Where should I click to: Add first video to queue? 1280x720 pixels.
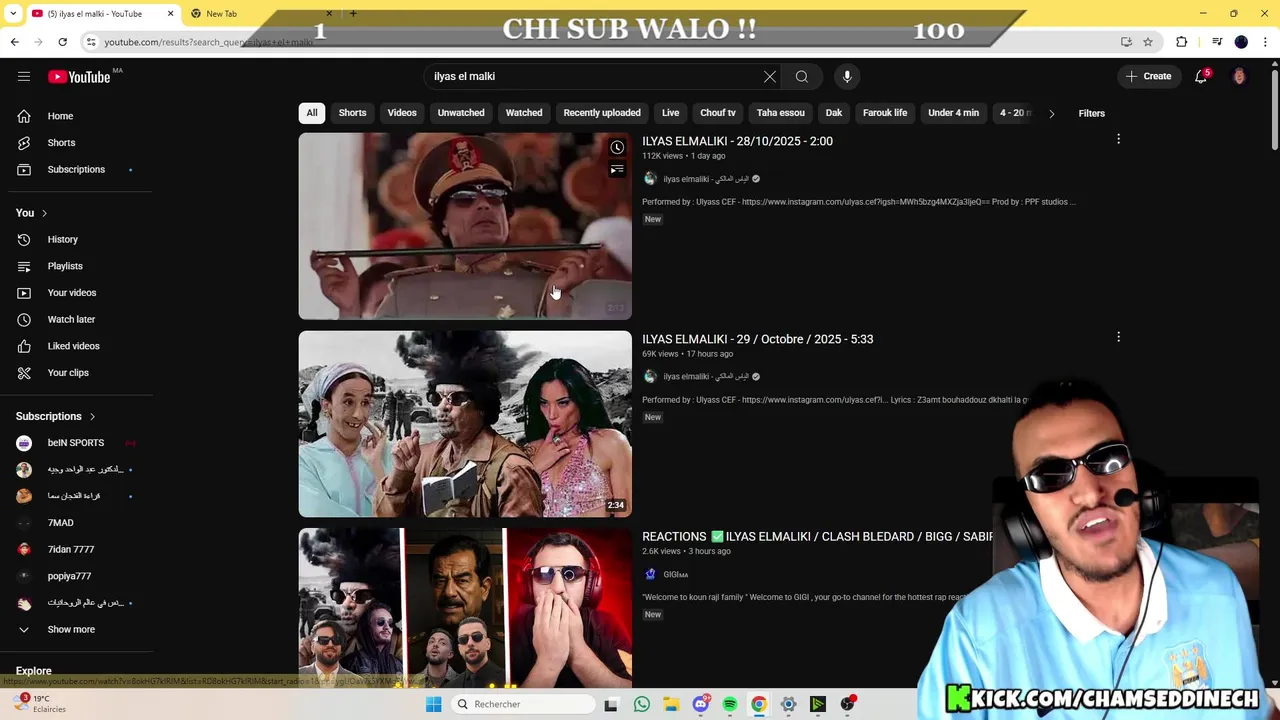[617, 170]
